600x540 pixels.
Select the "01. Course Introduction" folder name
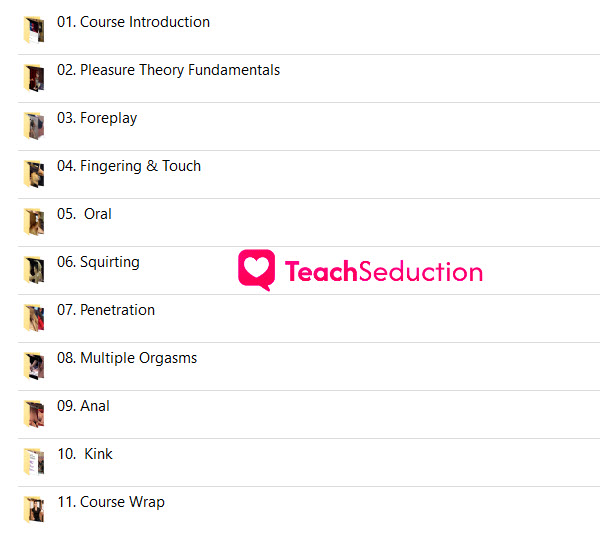[x=133, y=22]
